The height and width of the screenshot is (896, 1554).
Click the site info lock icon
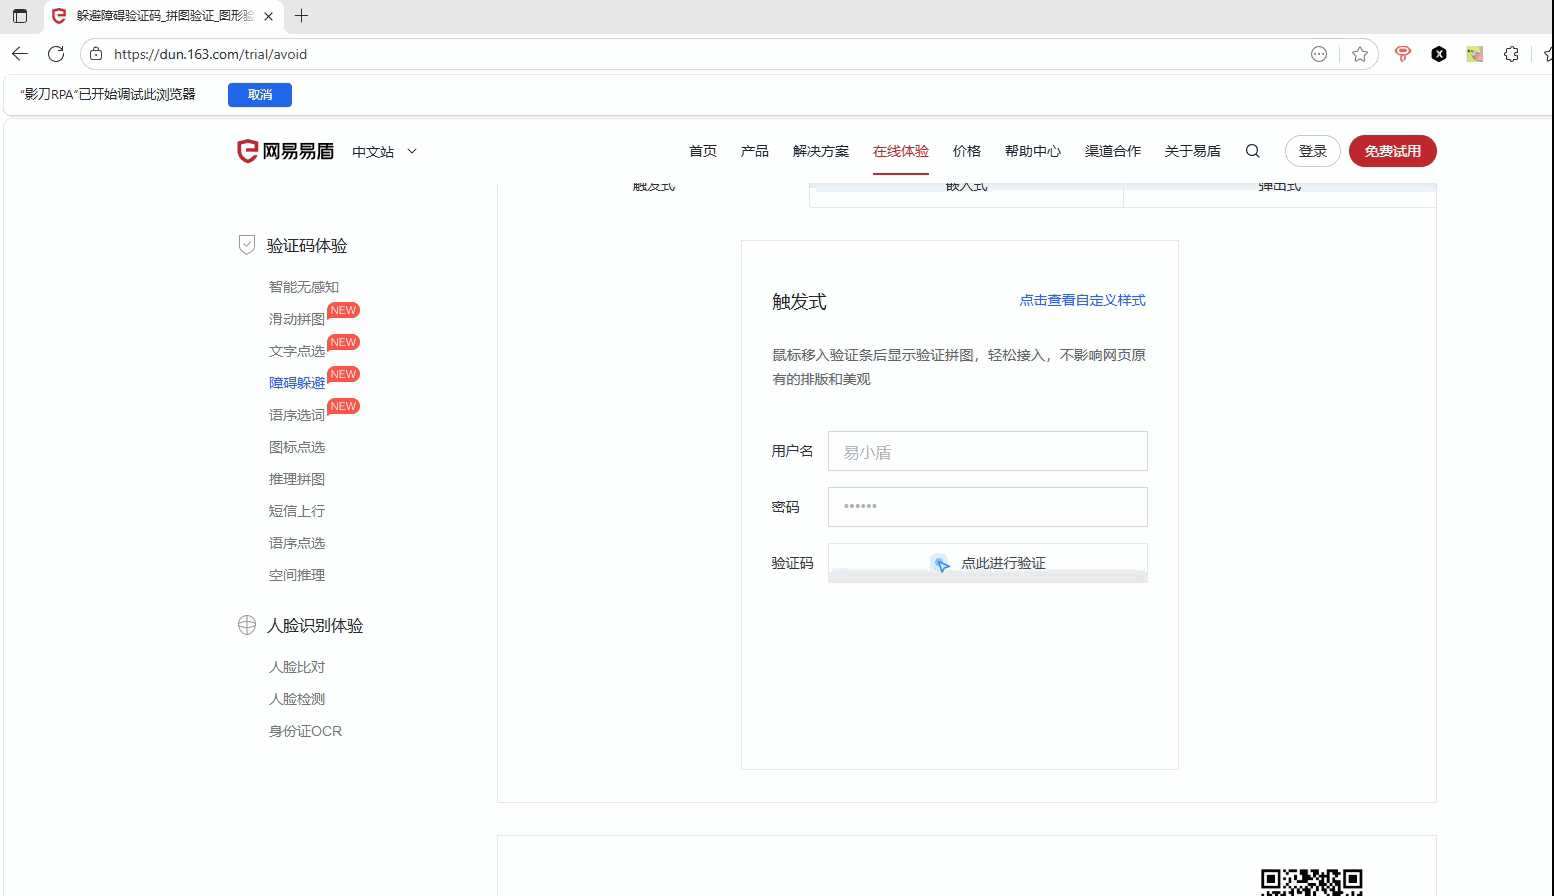95,54
